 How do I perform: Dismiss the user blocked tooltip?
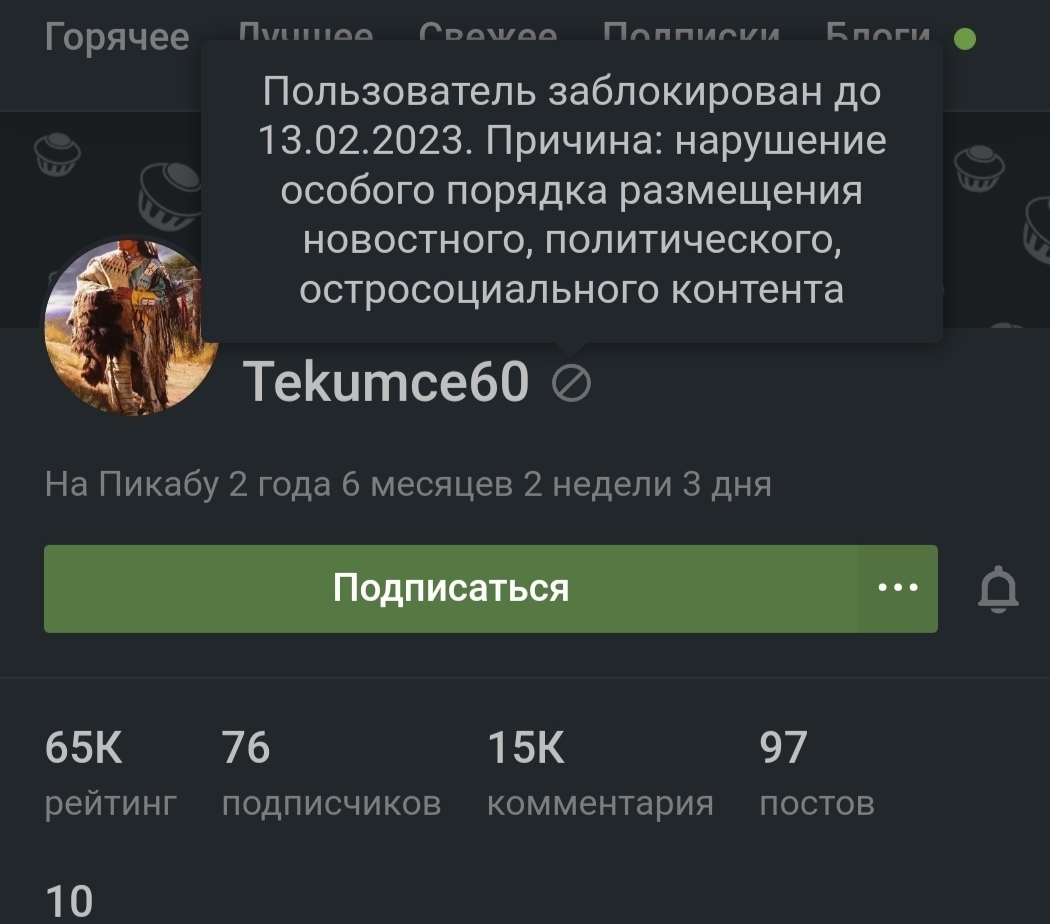click(572, 191)
